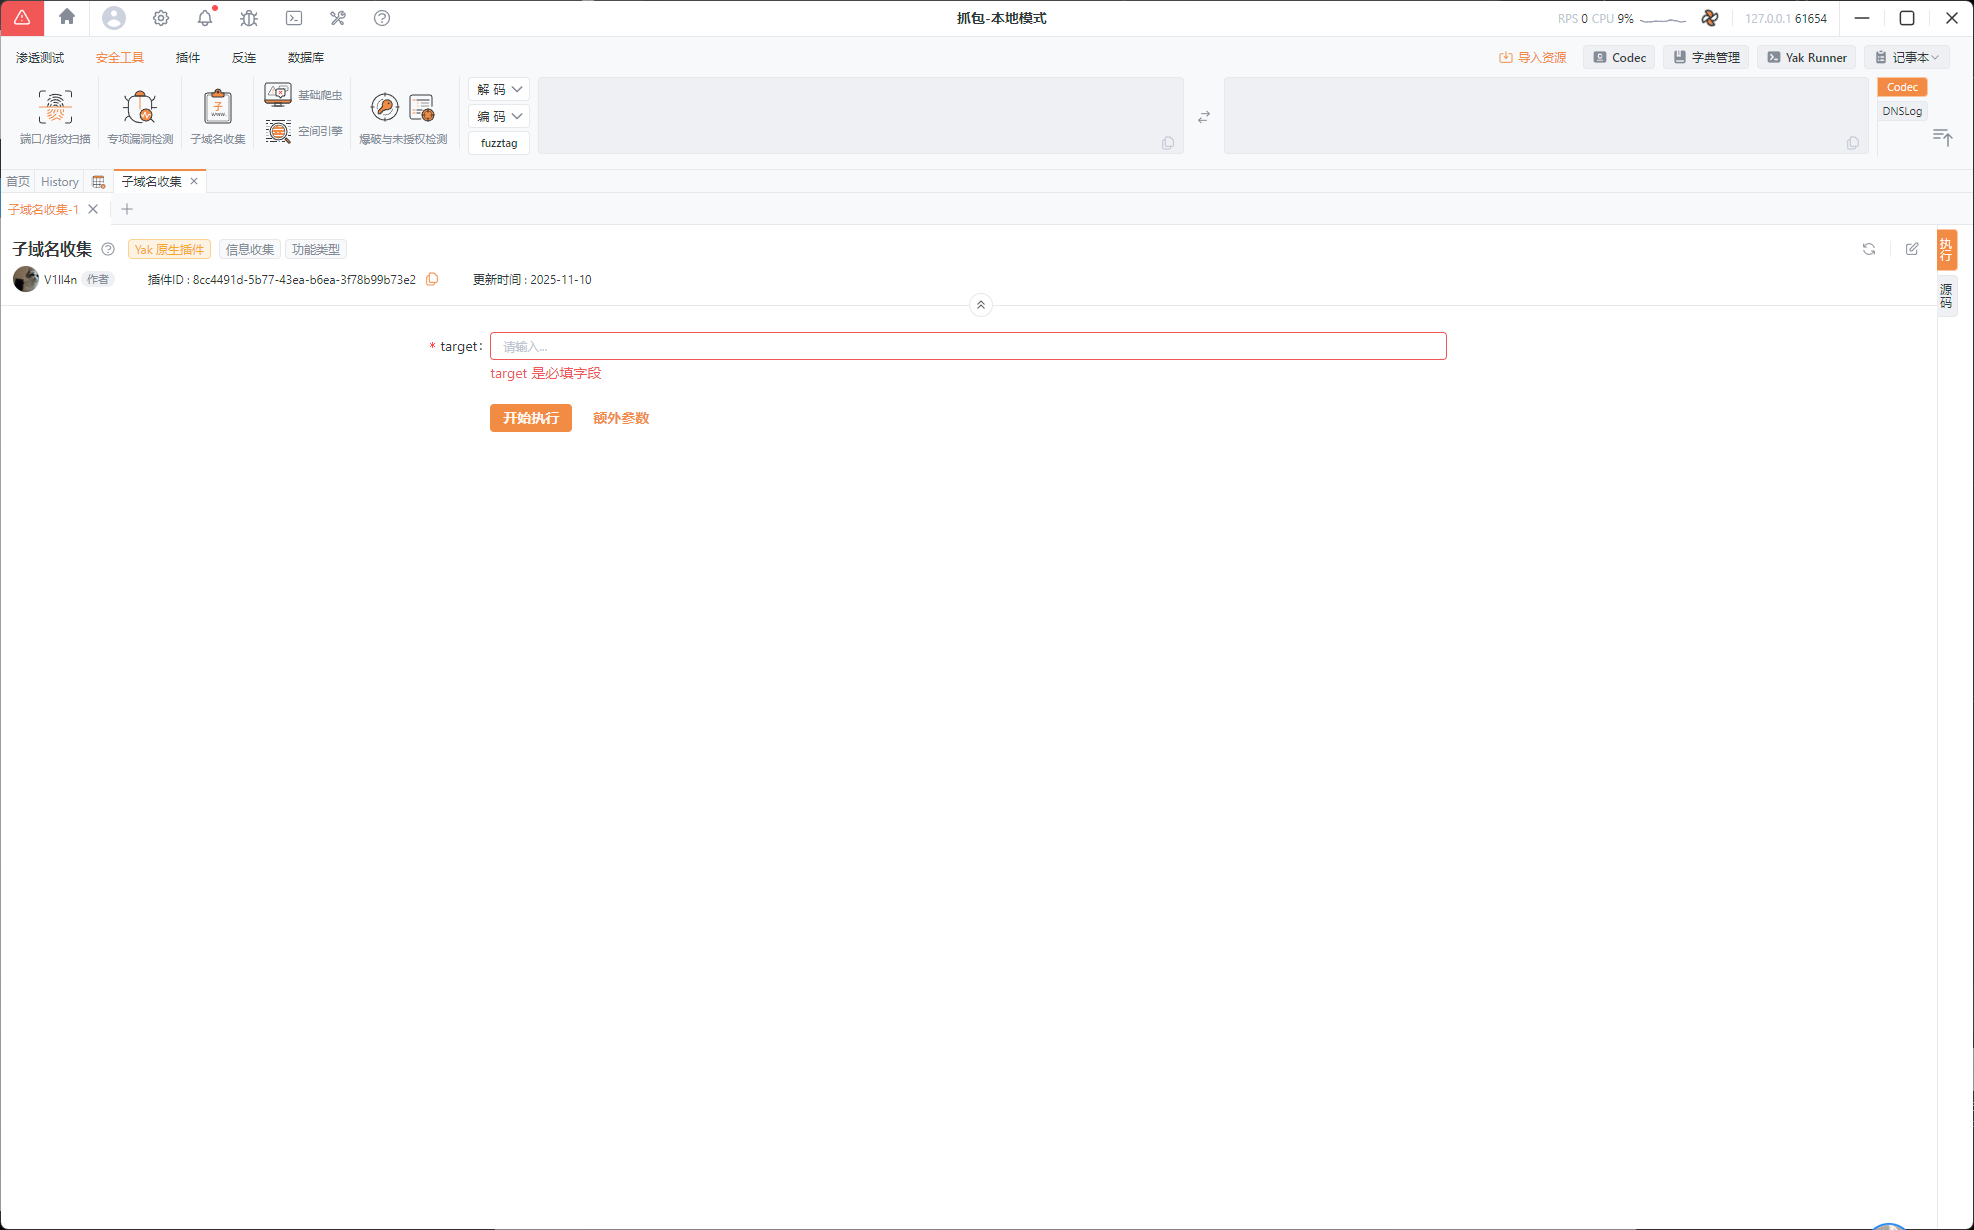Copy the plugin ID

[x=432, y=280]
